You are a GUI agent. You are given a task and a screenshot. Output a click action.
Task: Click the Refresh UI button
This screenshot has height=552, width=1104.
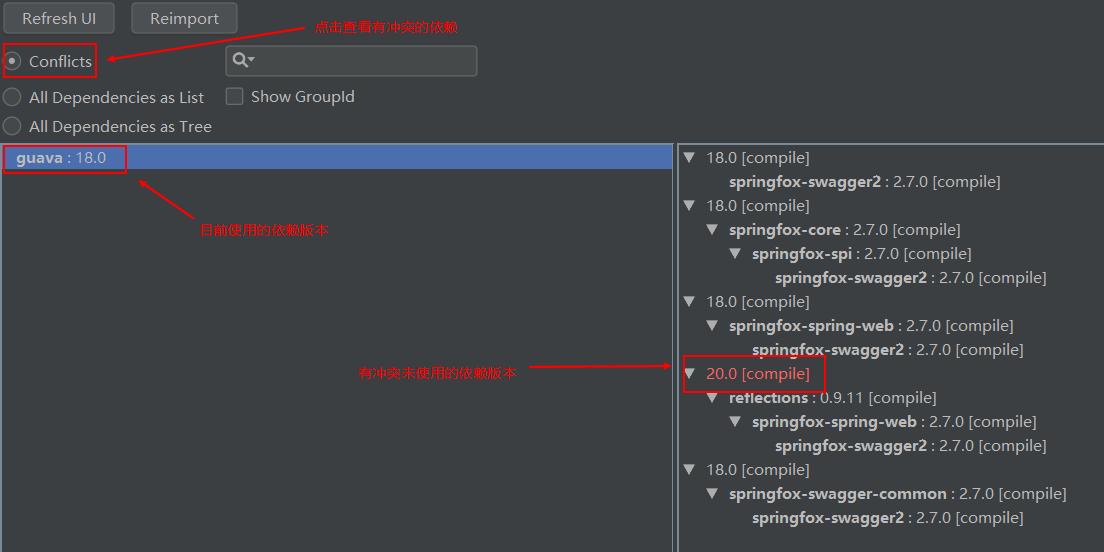point(59,18)
